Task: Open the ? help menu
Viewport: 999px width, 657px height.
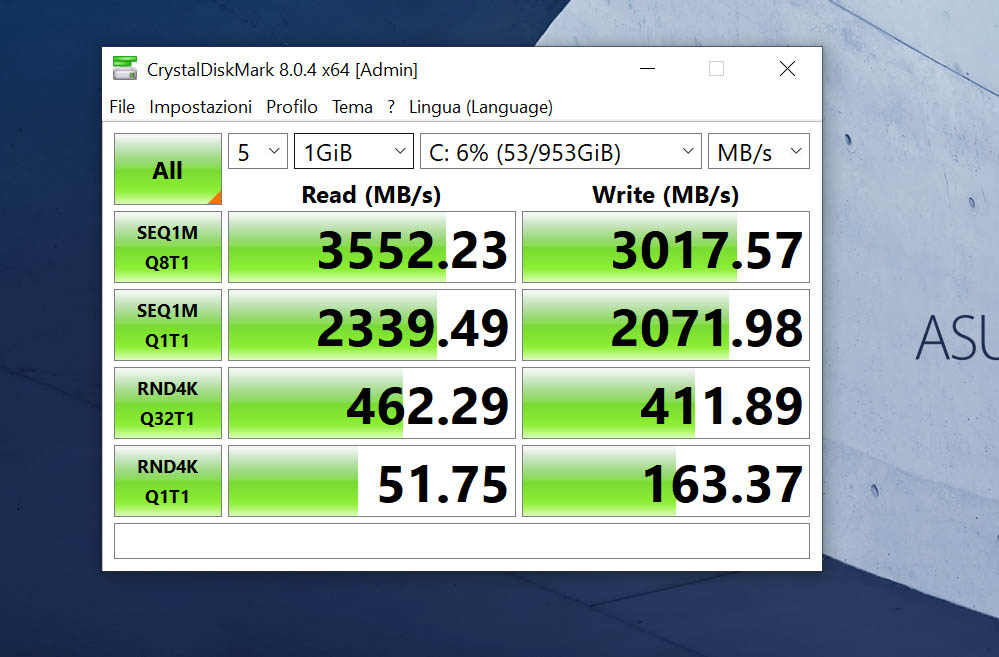Action: (x=391, y=107)
